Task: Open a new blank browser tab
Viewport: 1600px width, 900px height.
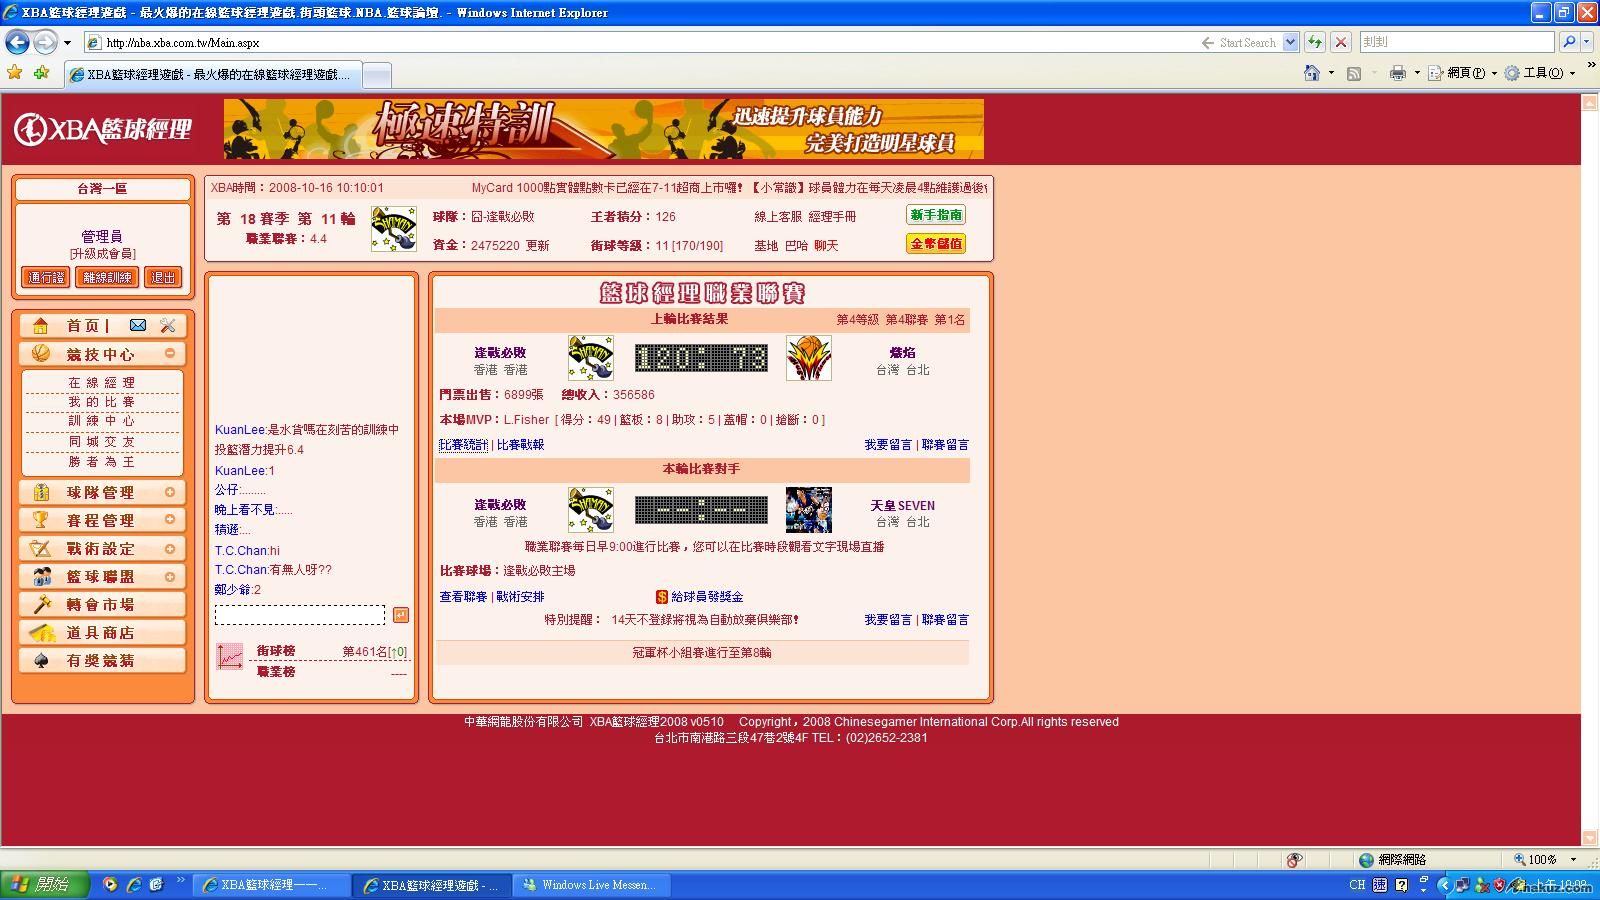Action: (376, 75)
